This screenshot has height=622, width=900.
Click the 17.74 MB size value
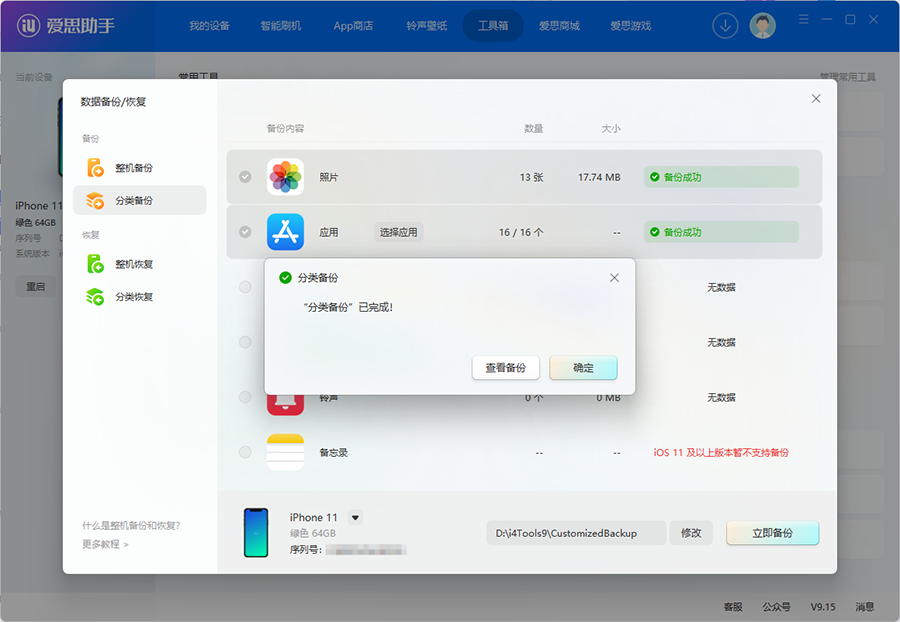(x=599, y=177)
